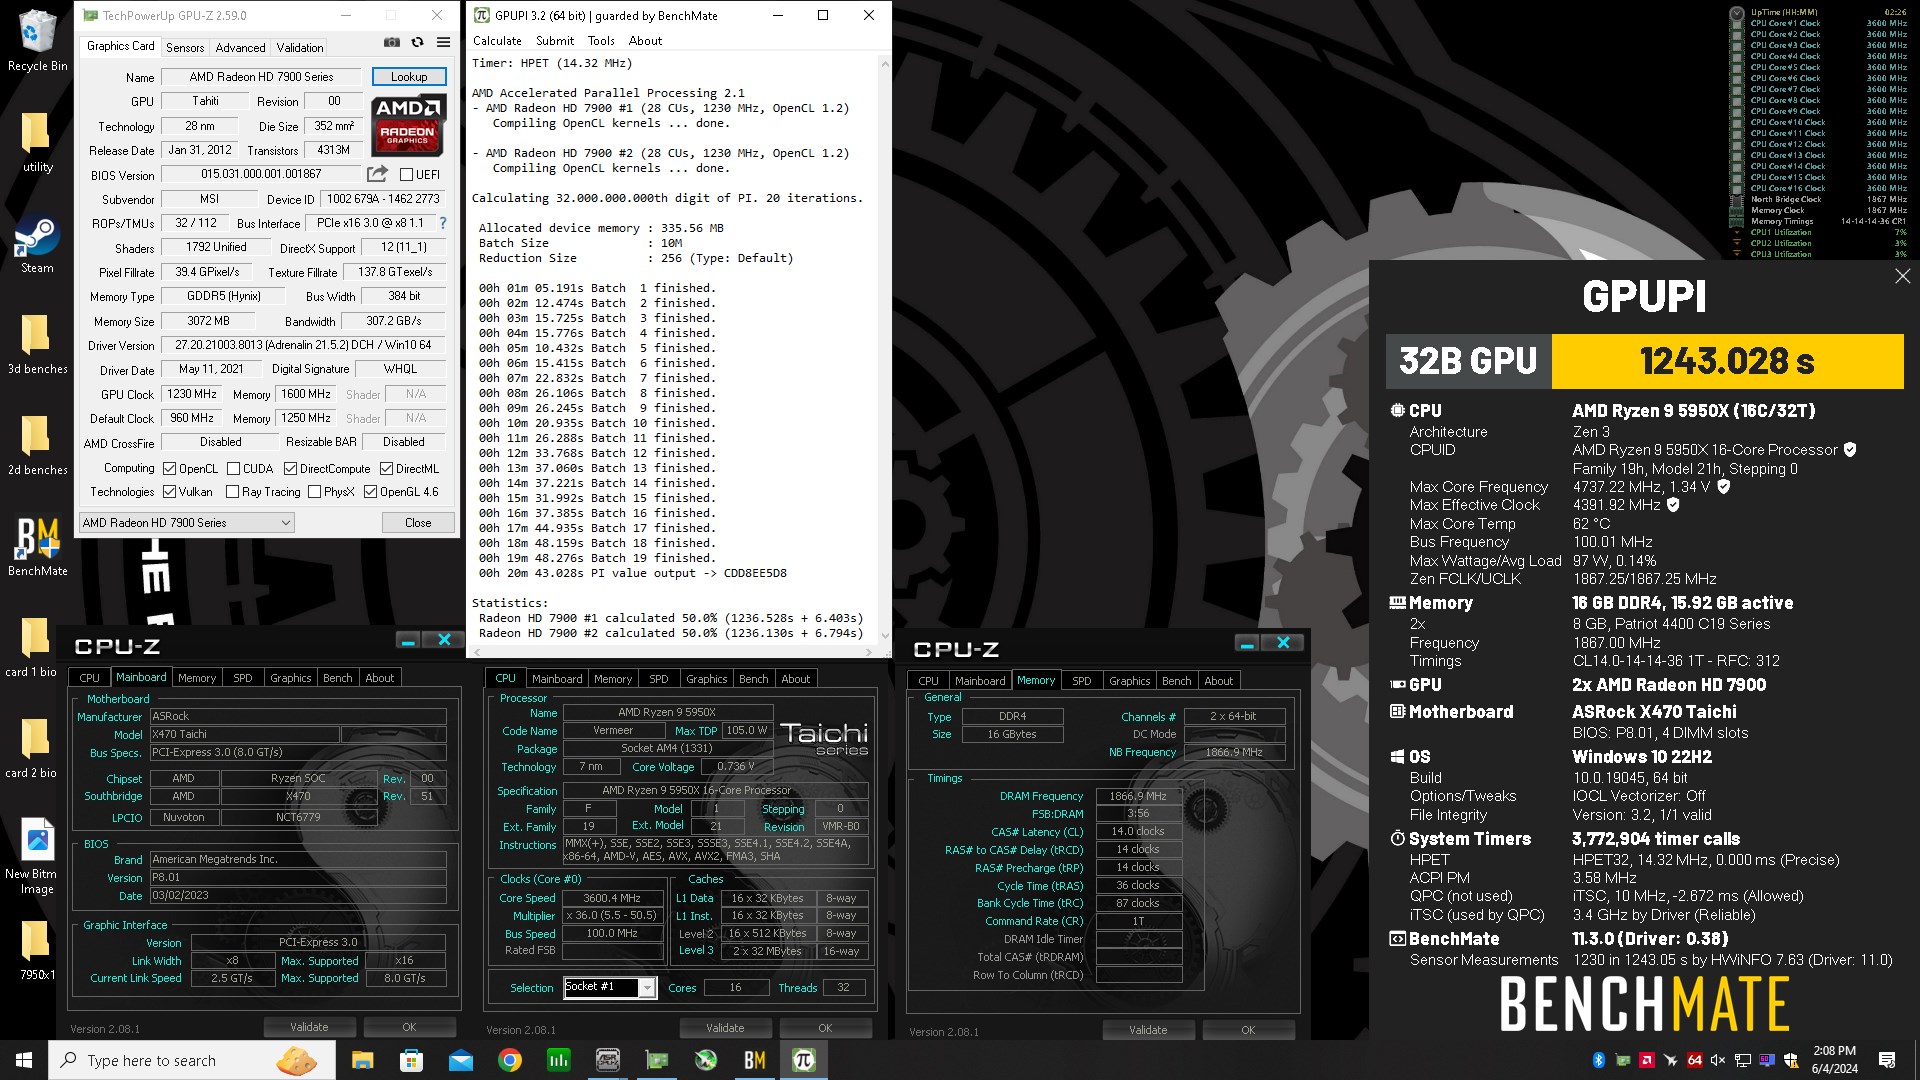Click the GPU-Z Name field AMD Radeon HD 7900 Series
The image size is (1920, 1080).
click(261, 76)
